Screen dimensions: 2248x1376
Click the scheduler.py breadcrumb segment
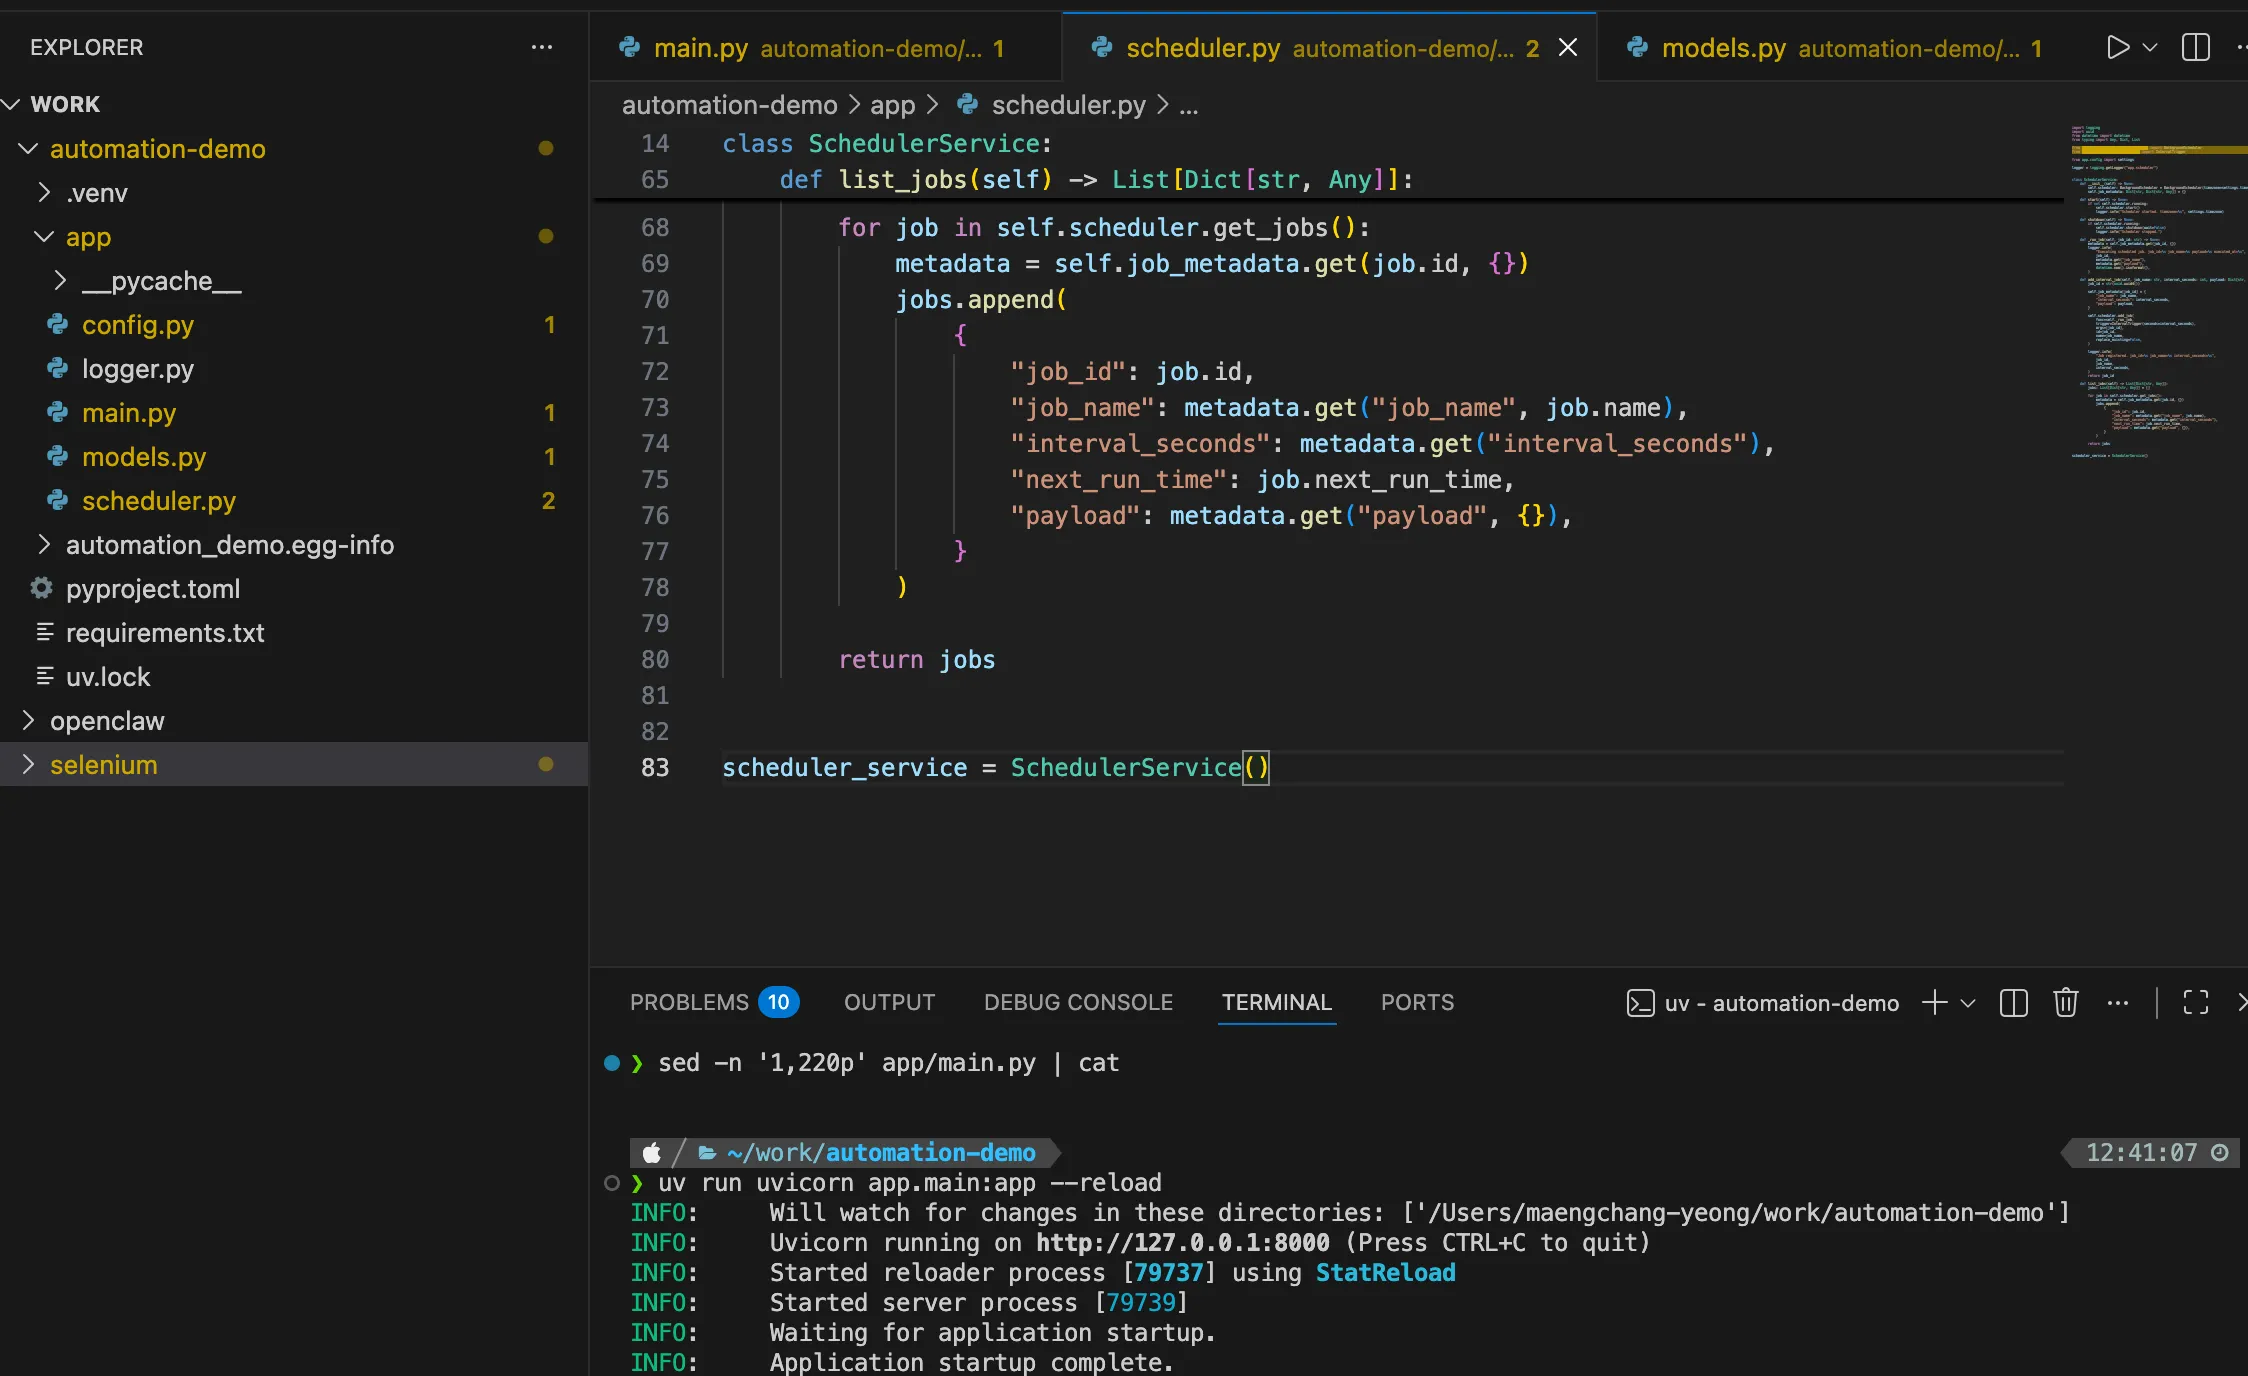(x=1067, y=105)
